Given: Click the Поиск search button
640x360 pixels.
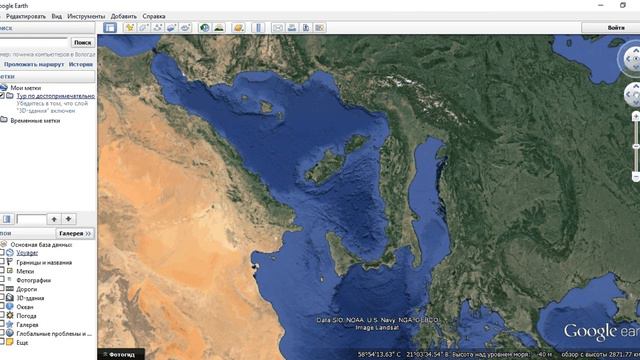Looking at the screenshot, I should click(82, 42).
